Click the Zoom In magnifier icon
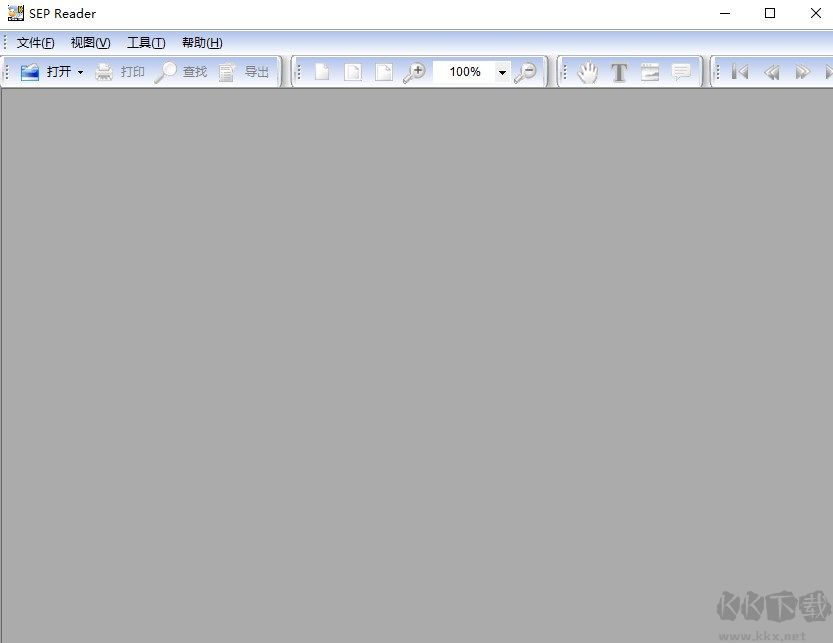833x643 pixels. tap(415, 71)
